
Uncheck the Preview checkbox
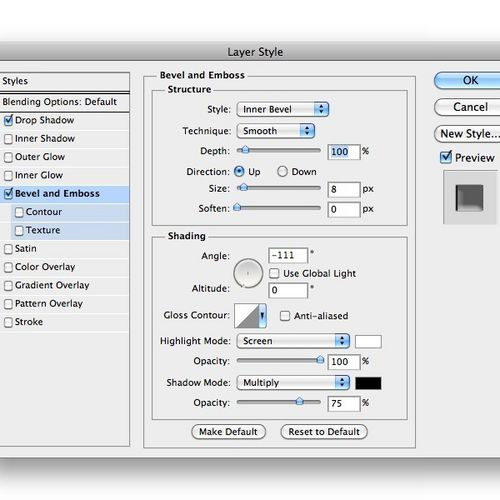pos(446,157)
